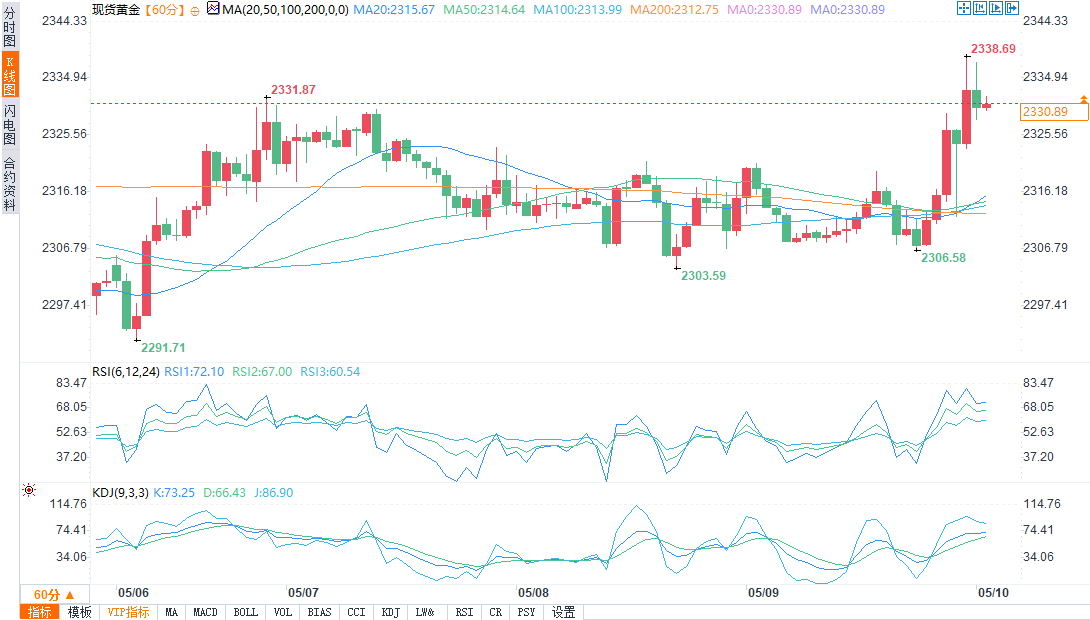Click the KDJ(9,3,3) panel label
The height and width of the screenshot is (620, 1090).
coord(120,493)
